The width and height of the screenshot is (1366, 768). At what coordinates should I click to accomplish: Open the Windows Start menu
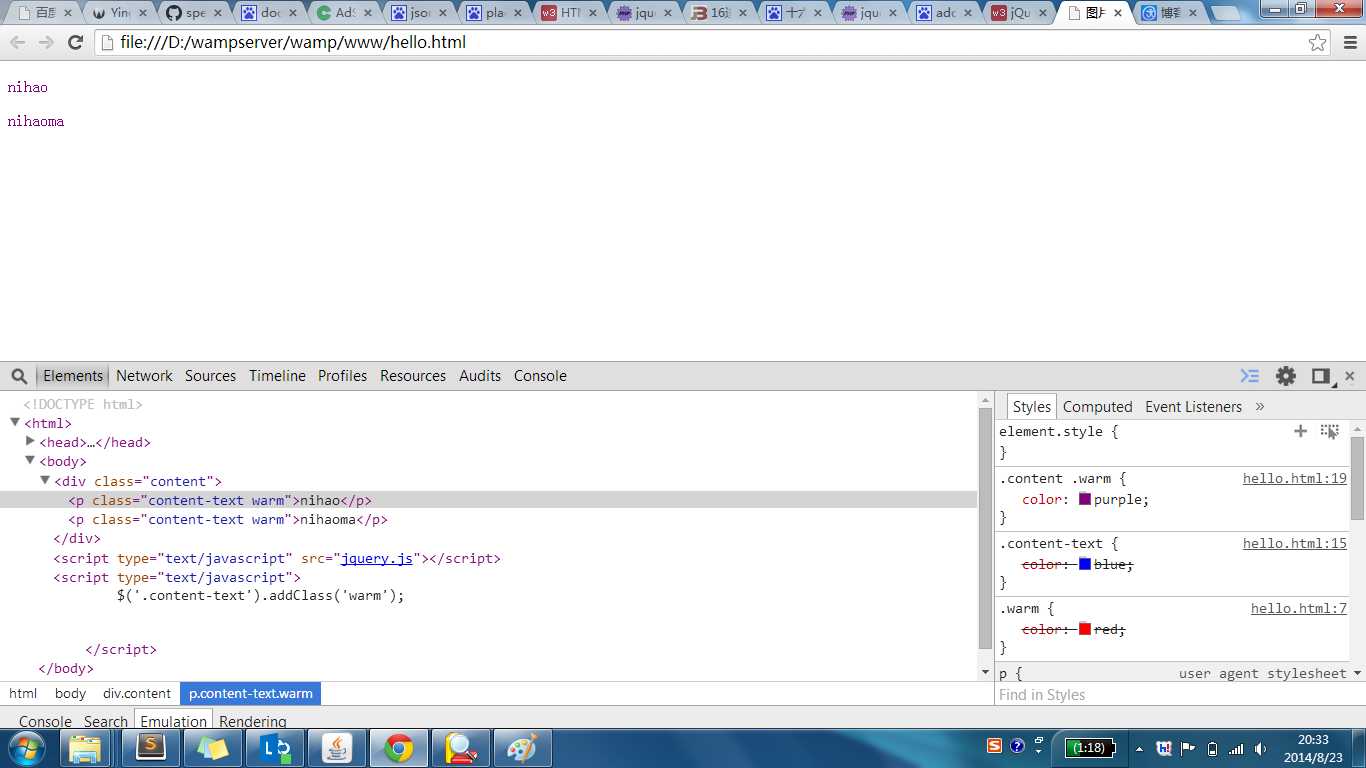point(25,748)
